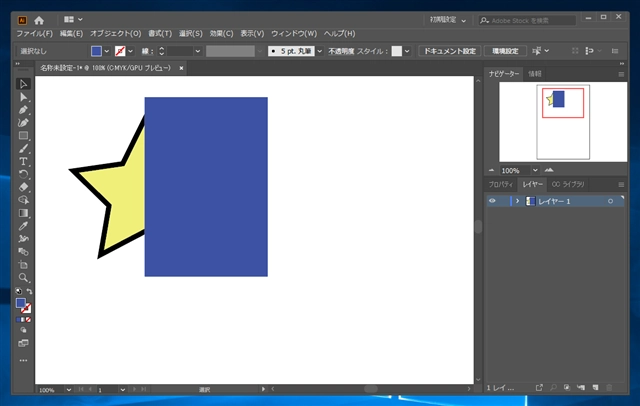The width and height of the screenshot is (640, 406).
Task: Click stroke none swatch in control bar
Action: (x=120, y=51)
